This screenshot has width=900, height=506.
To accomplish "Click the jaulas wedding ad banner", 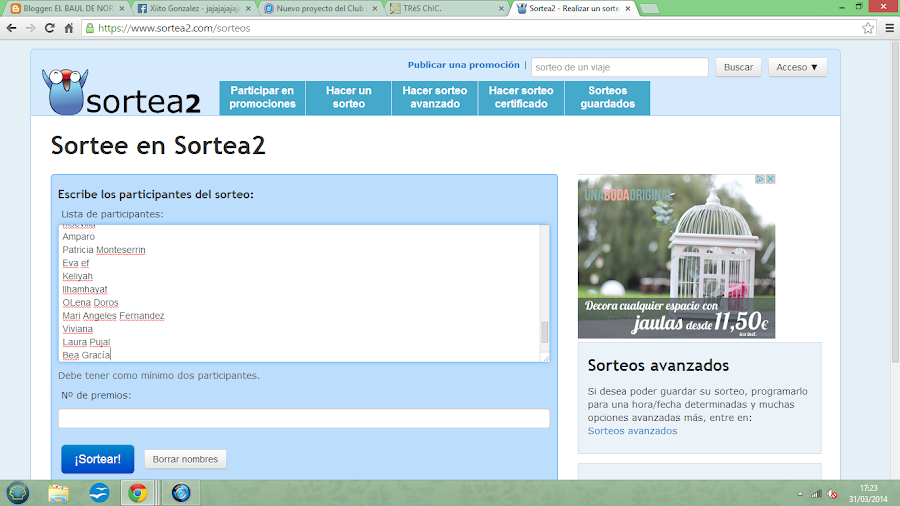I will click(x=676, y=256).
